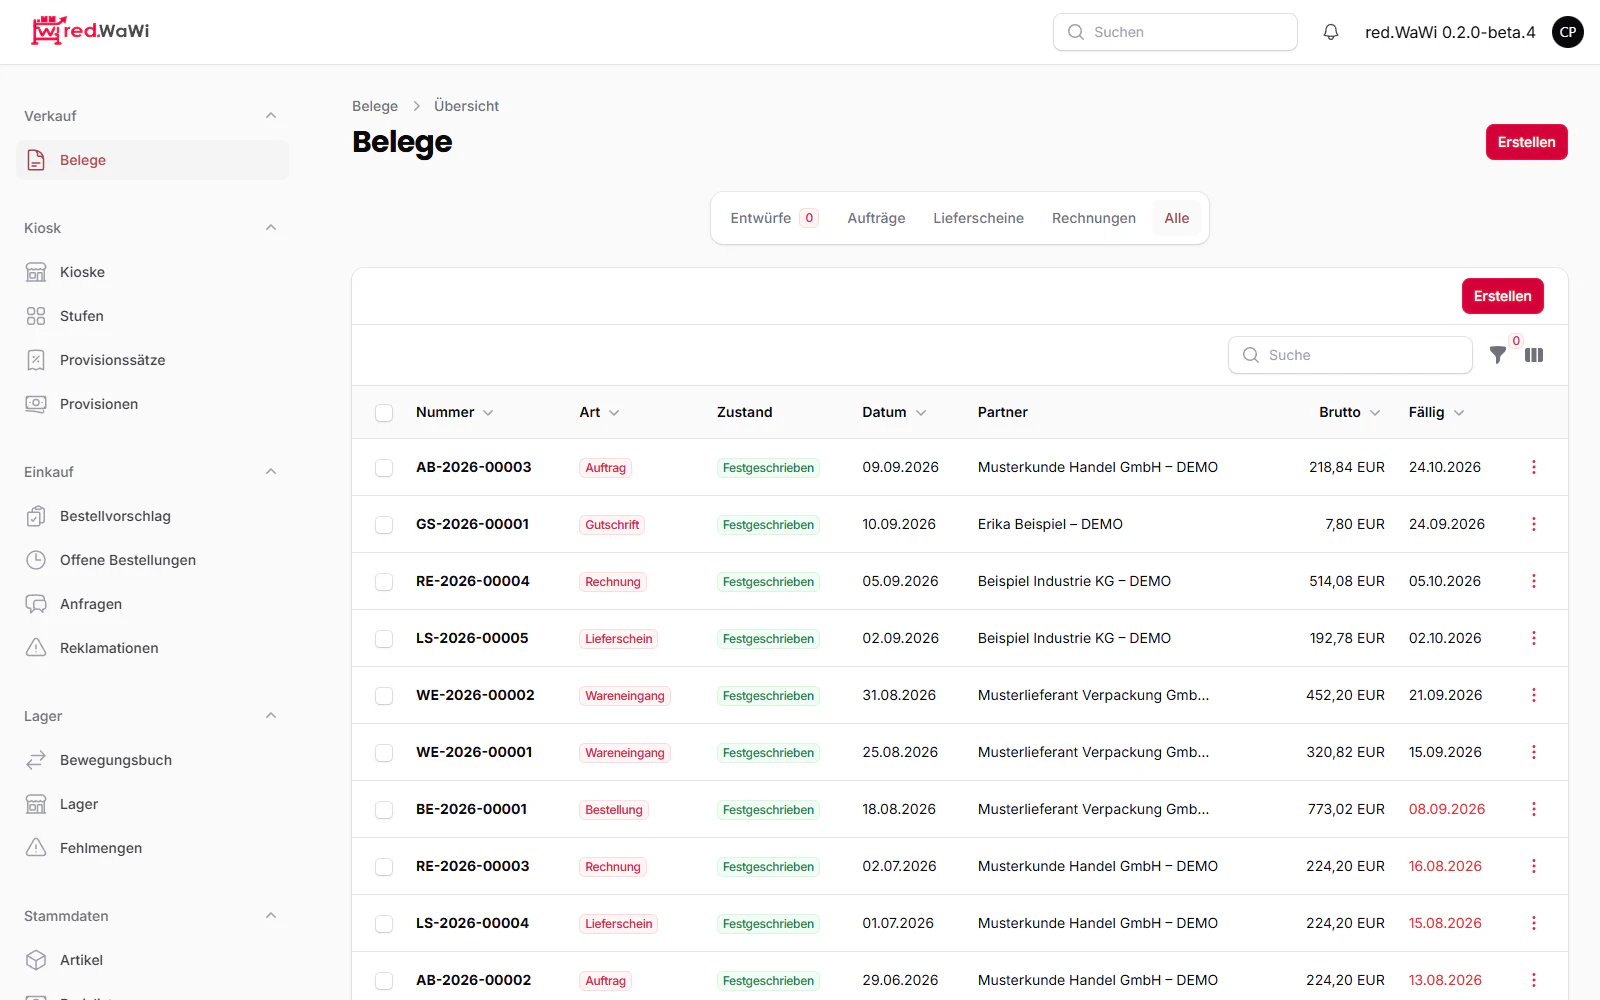The height and width of the screenshot is (1000, 1600).
Task: Switch to the Aufträge tab
Action: pos(876,218)
